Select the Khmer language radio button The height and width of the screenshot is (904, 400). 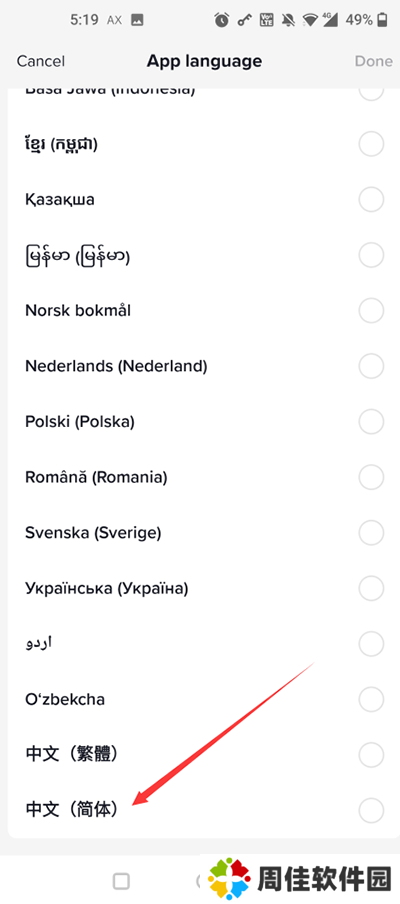[371, 144]
